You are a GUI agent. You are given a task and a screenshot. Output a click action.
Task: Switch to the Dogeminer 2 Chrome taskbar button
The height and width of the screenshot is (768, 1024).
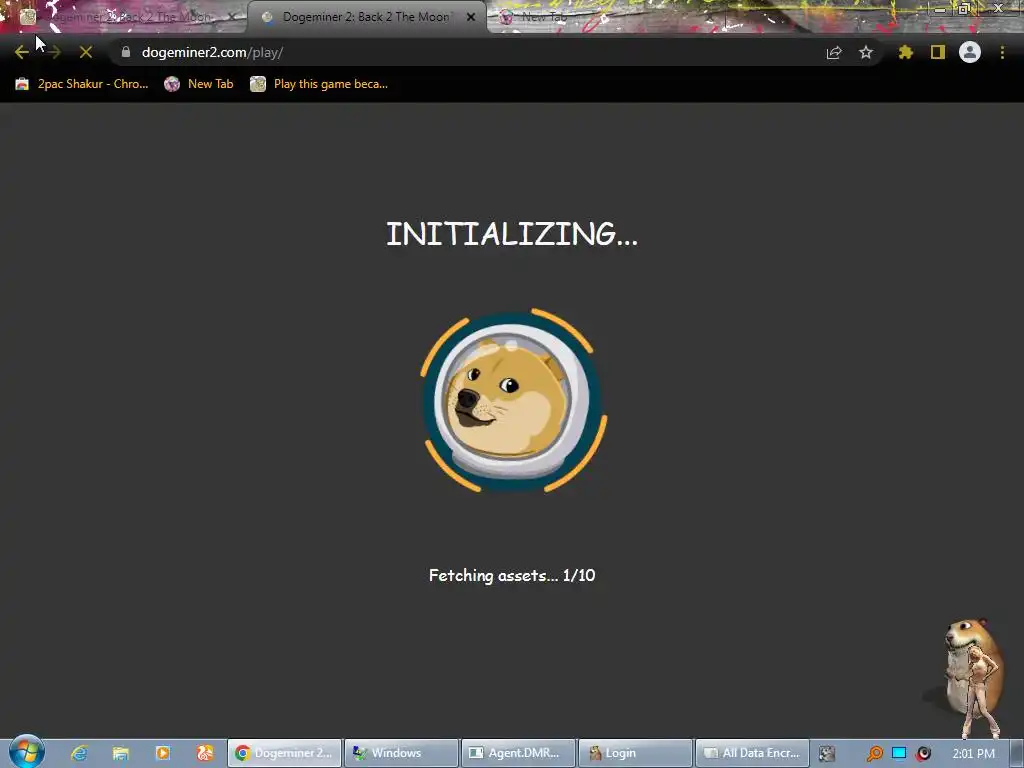[285, 753]
